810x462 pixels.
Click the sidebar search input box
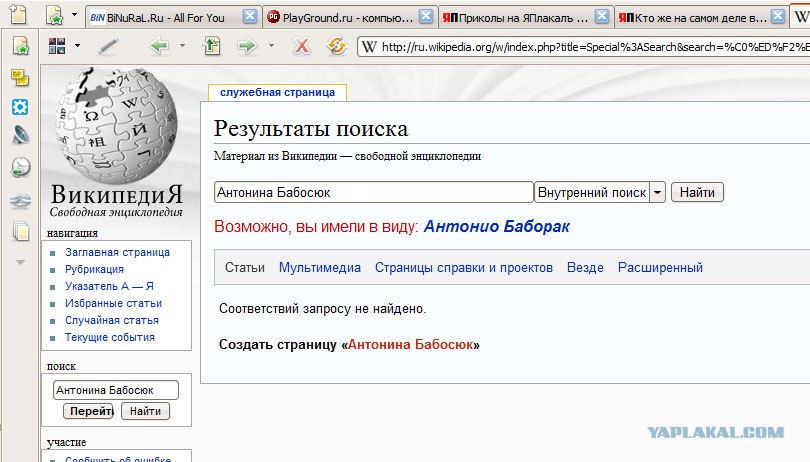click(116, 390)
